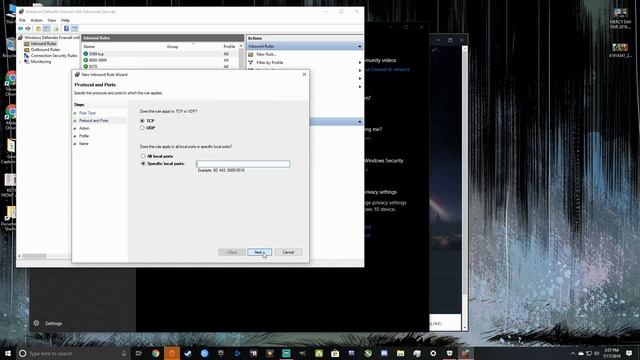640x360 pixels.
Task: Select Connection Security Rules in the tree
Action: pyautogui.click(x=54, y=56)
